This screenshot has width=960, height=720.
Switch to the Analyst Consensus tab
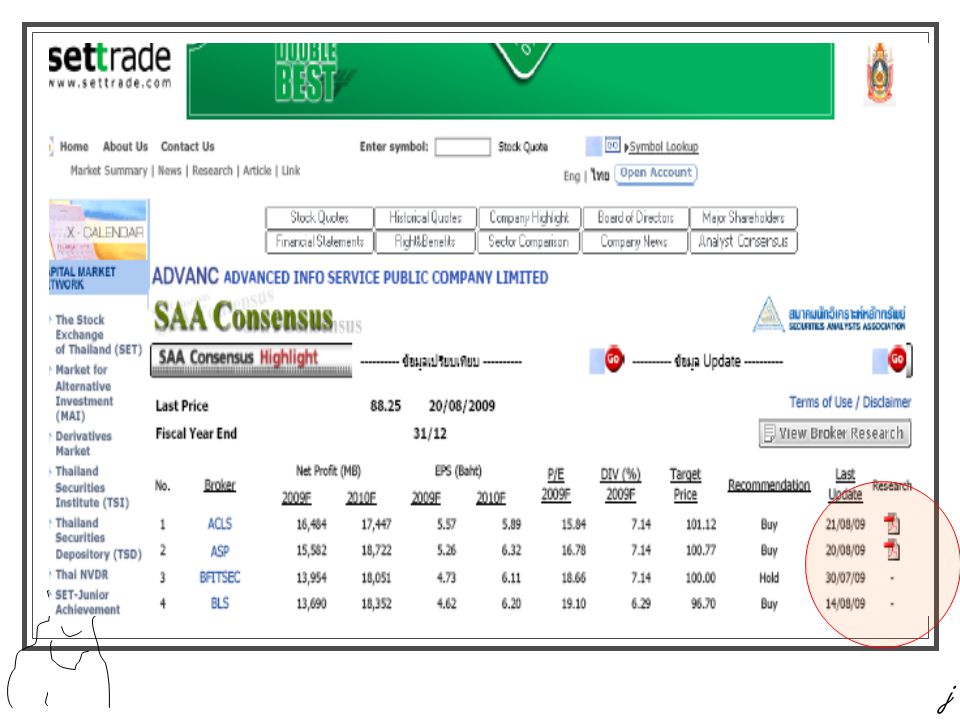(x=743, y=241)
